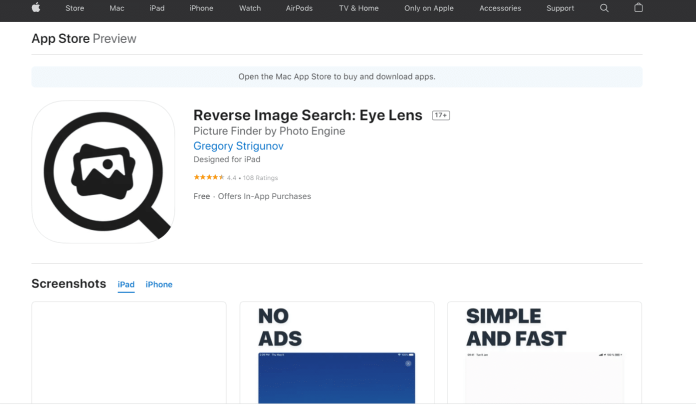
Task: Switch to iPhone screenshots tab
Action: [159, 285]
